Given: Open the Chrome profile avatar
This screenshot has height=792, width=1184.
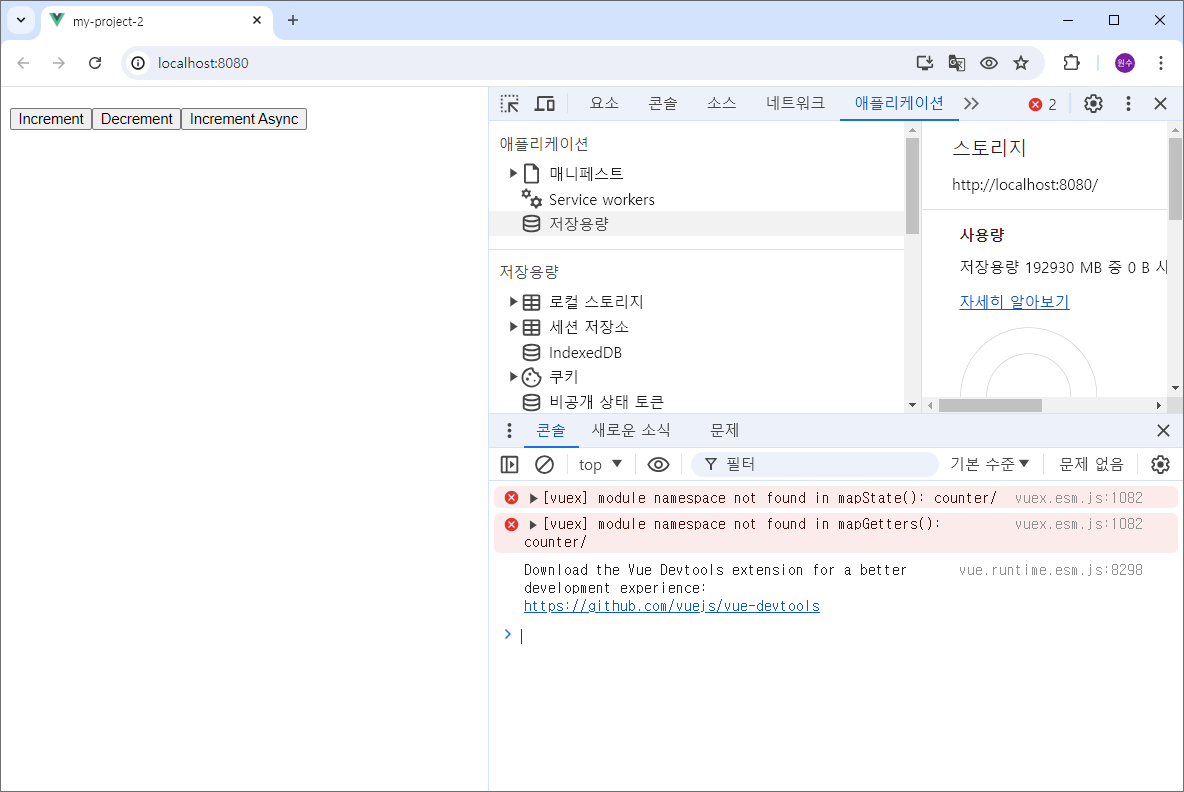Looking at the screenshot, I should pyautogui.click(x=1124, y=63).
